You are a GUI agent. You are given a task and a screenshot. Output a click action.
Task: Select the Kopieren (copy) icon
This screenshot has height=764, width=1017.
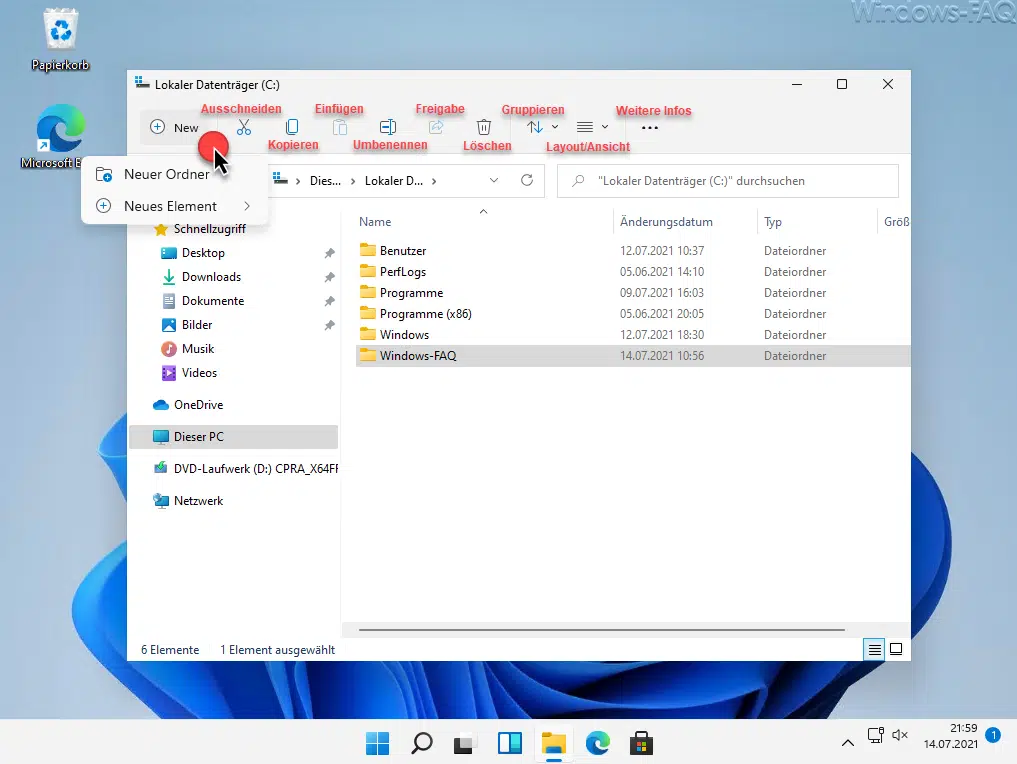[x=291, y=127]
